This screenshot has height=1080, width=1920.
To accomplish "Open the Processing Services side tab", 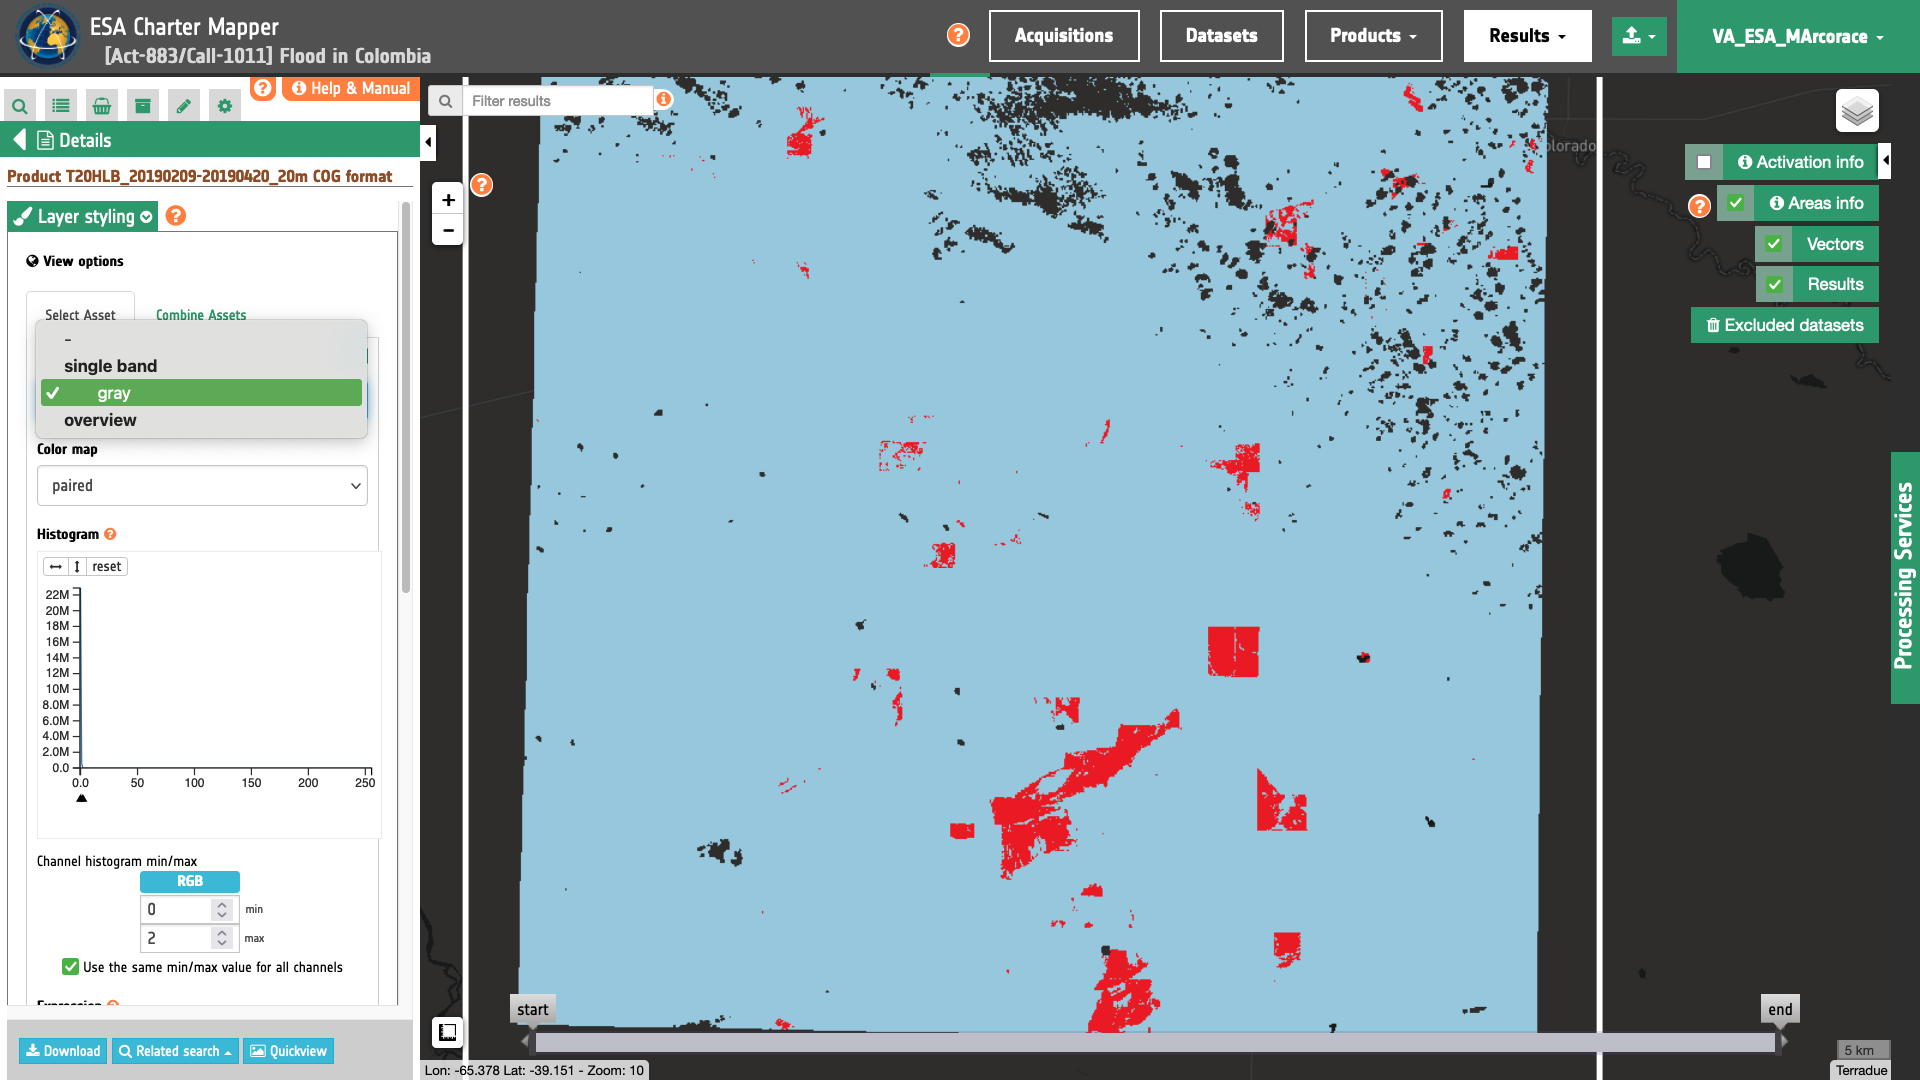I will point(1904,577).
